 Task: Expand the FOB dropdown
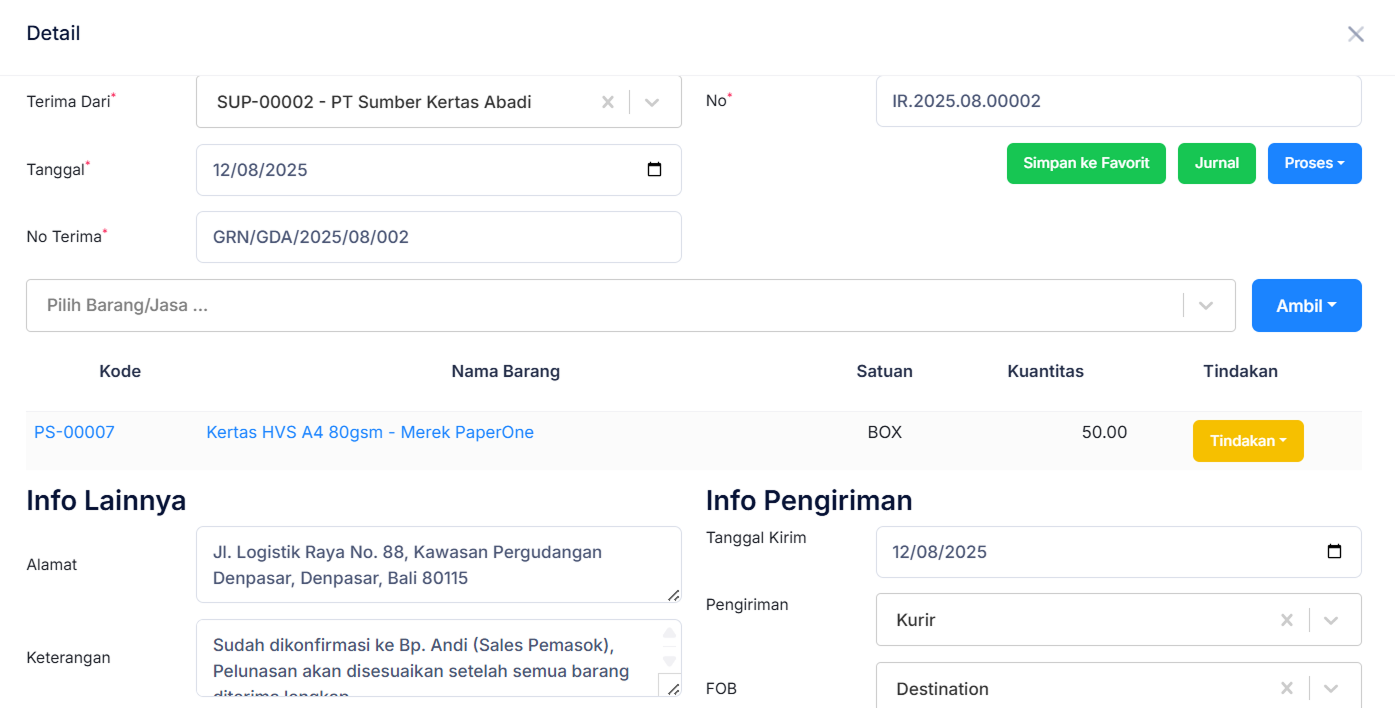coord(1331,688)
